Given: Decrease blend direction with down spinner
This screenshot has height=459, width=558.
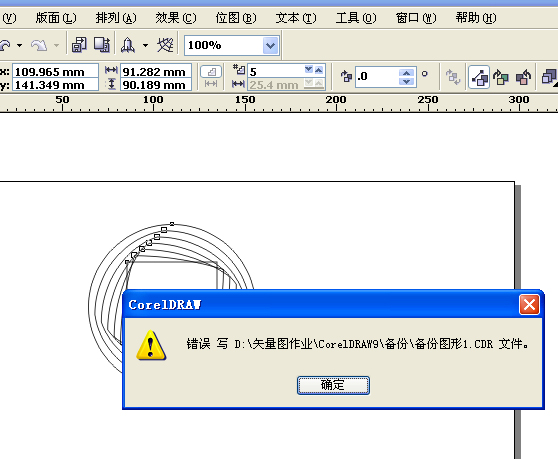Looking at the screenshot, I should tap(406, 81).
